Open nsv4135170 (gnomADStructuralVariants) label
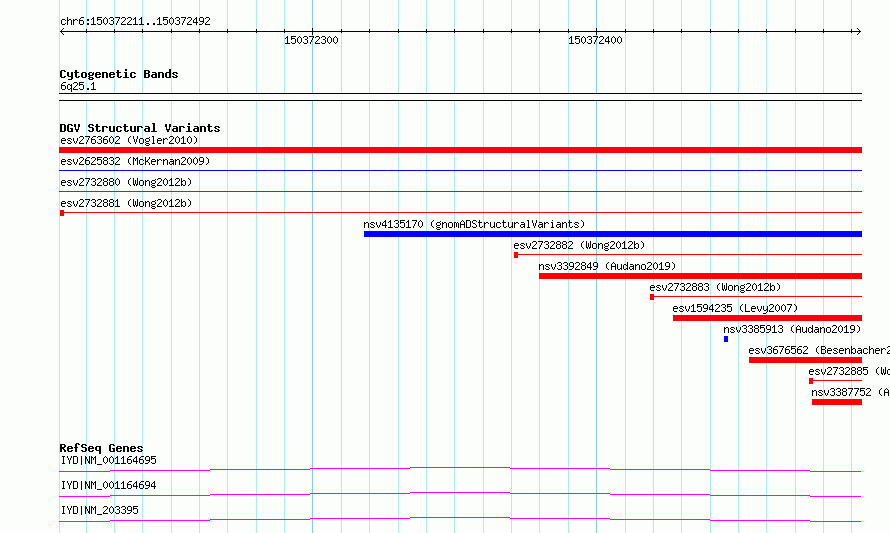 tap(474, 224)
